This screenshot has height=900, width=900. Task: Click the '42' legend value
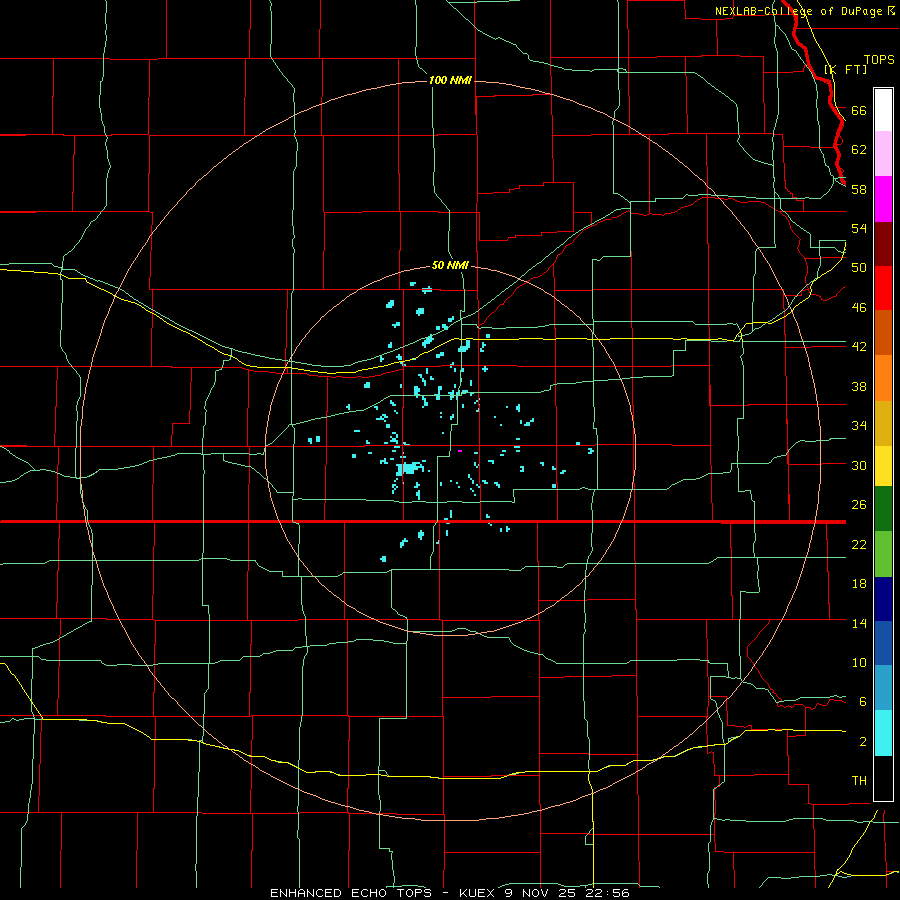[x=859, y=347]
